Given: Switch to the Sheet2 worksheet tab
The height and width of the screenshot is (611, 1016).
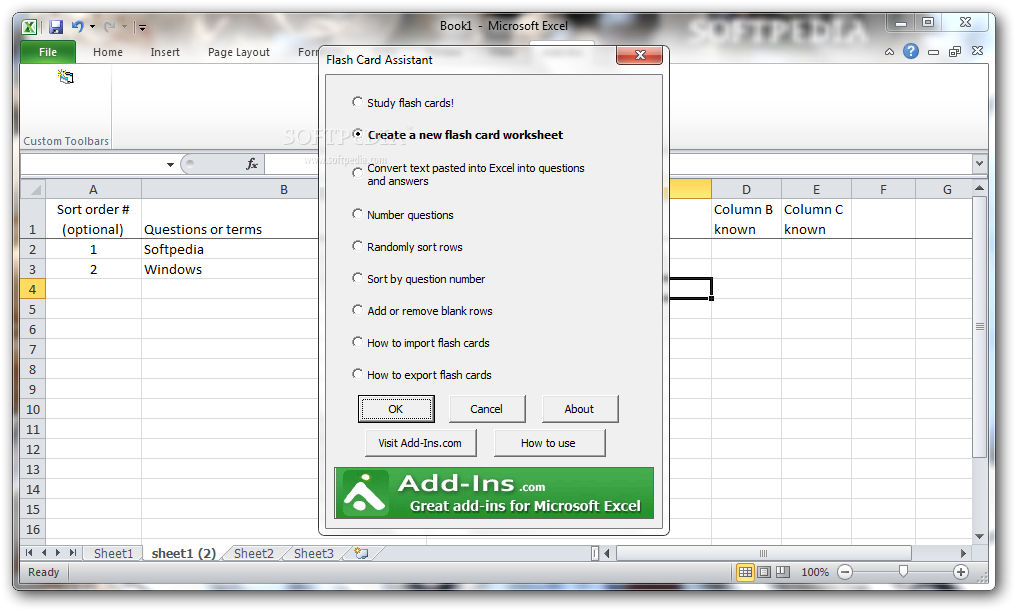Looking at the screenshot, I should coord(253,553).
